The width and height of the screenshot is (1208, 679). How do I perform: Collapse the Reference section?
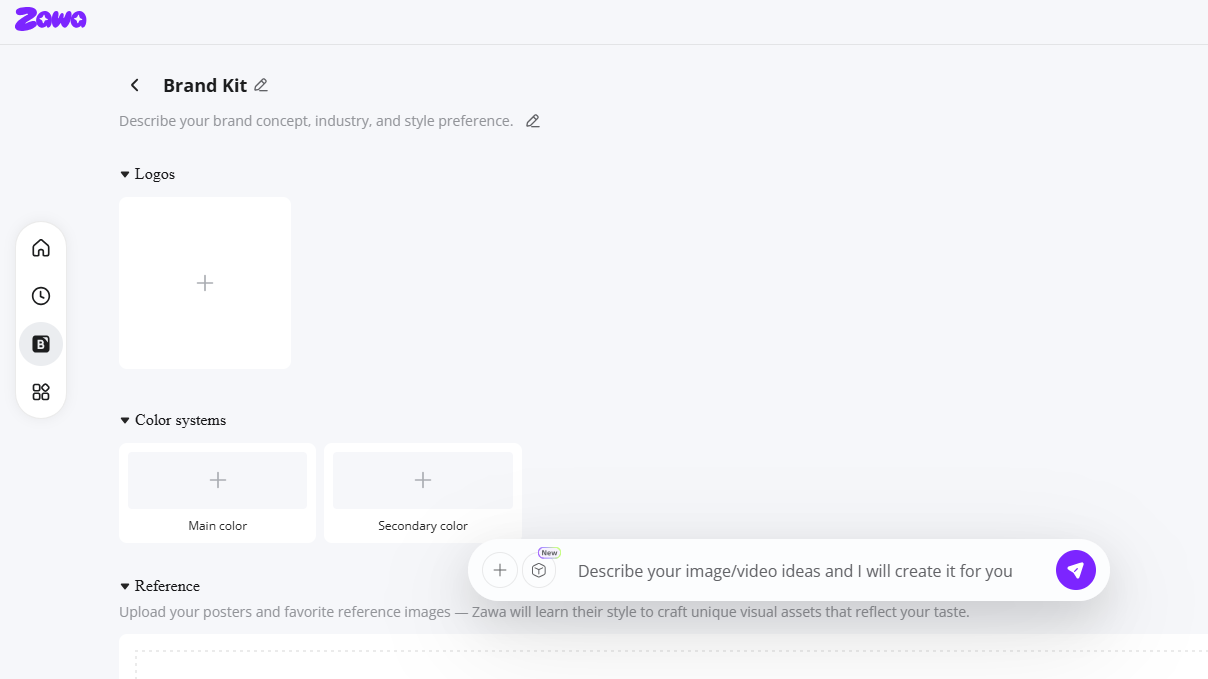tap(125, 587)
